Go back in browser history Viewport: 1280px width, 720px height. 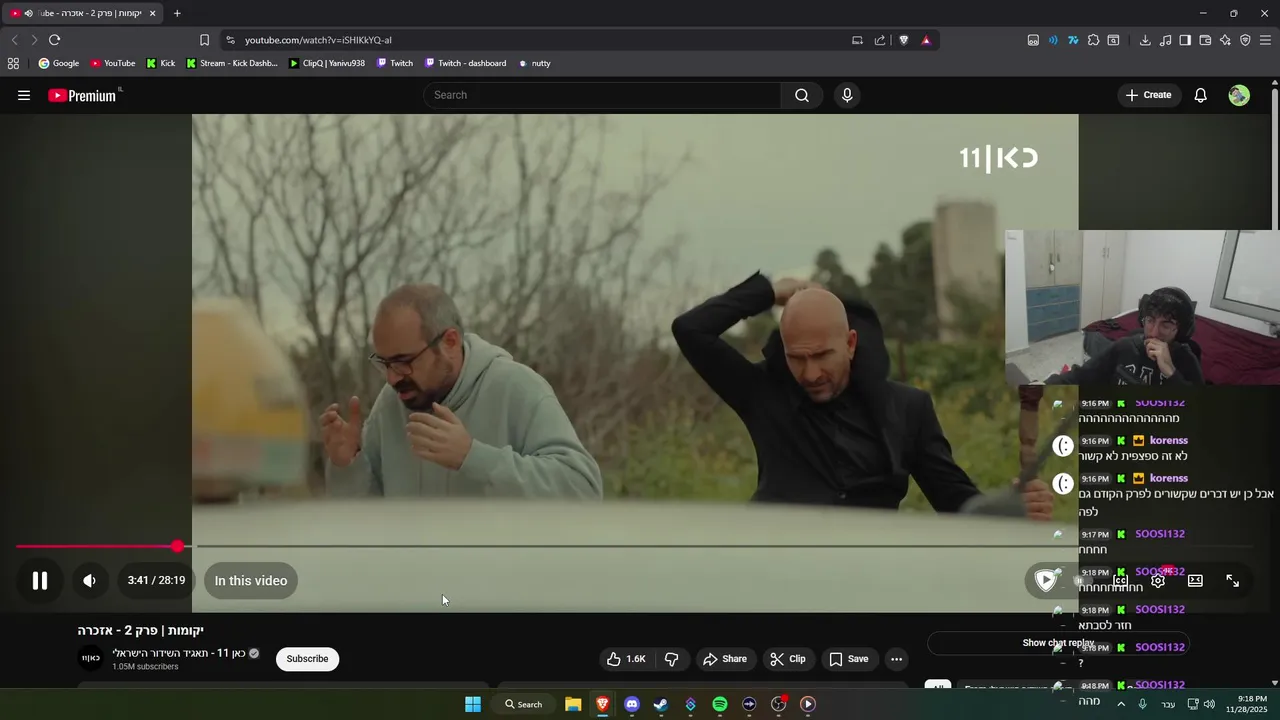[14, 40]
